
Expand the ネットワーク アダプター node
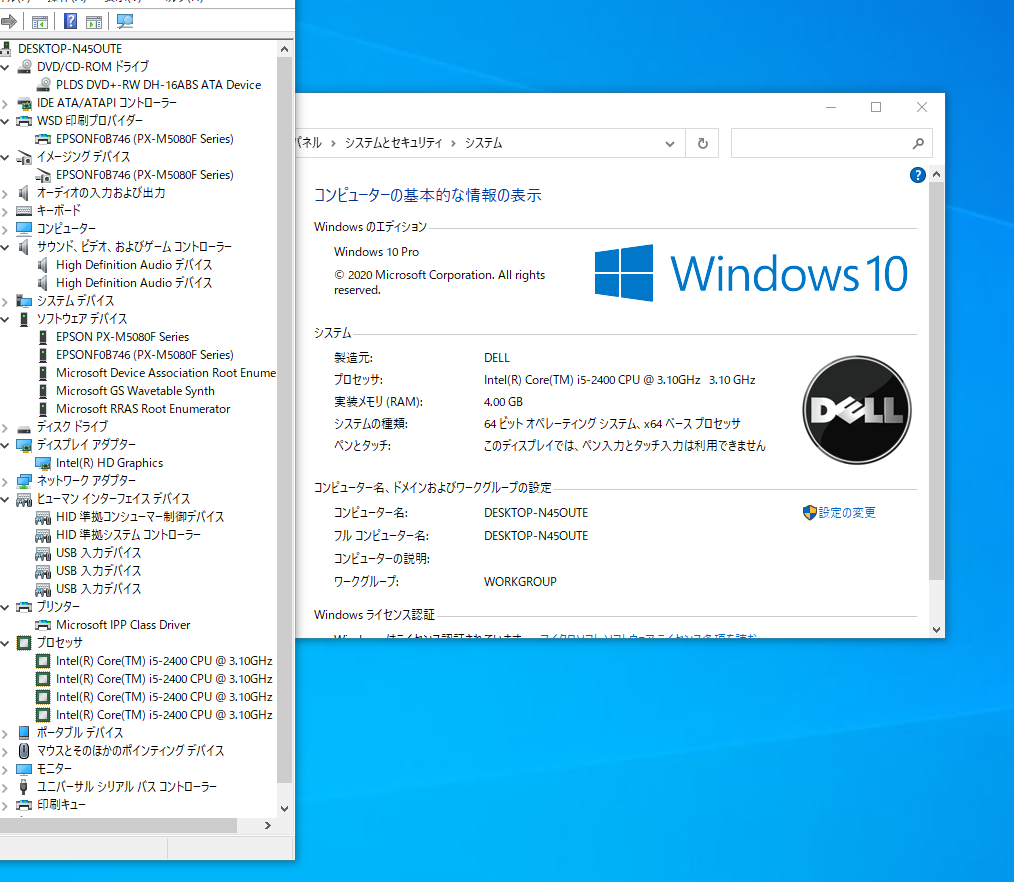pos(5,481)
